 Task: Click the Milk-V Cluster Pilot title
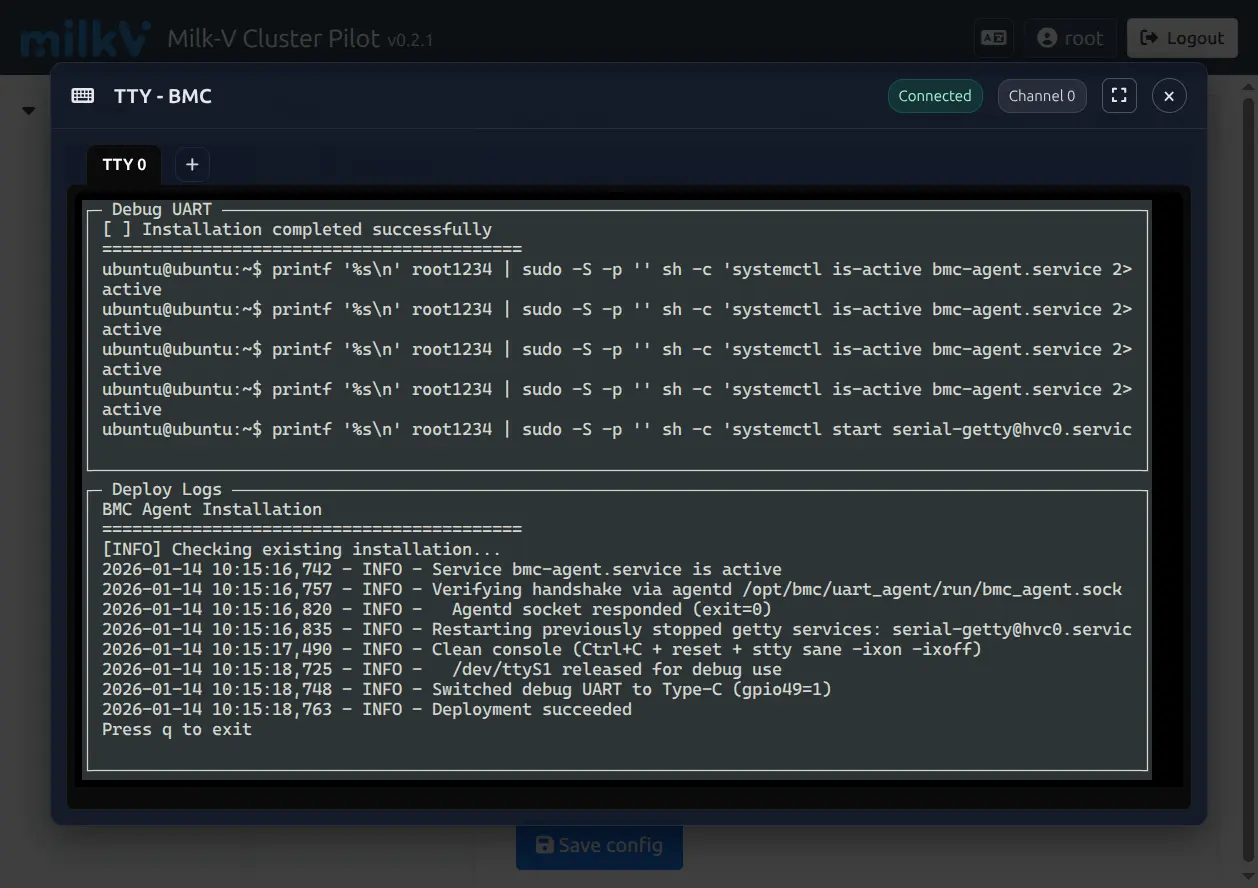point(274,39)
